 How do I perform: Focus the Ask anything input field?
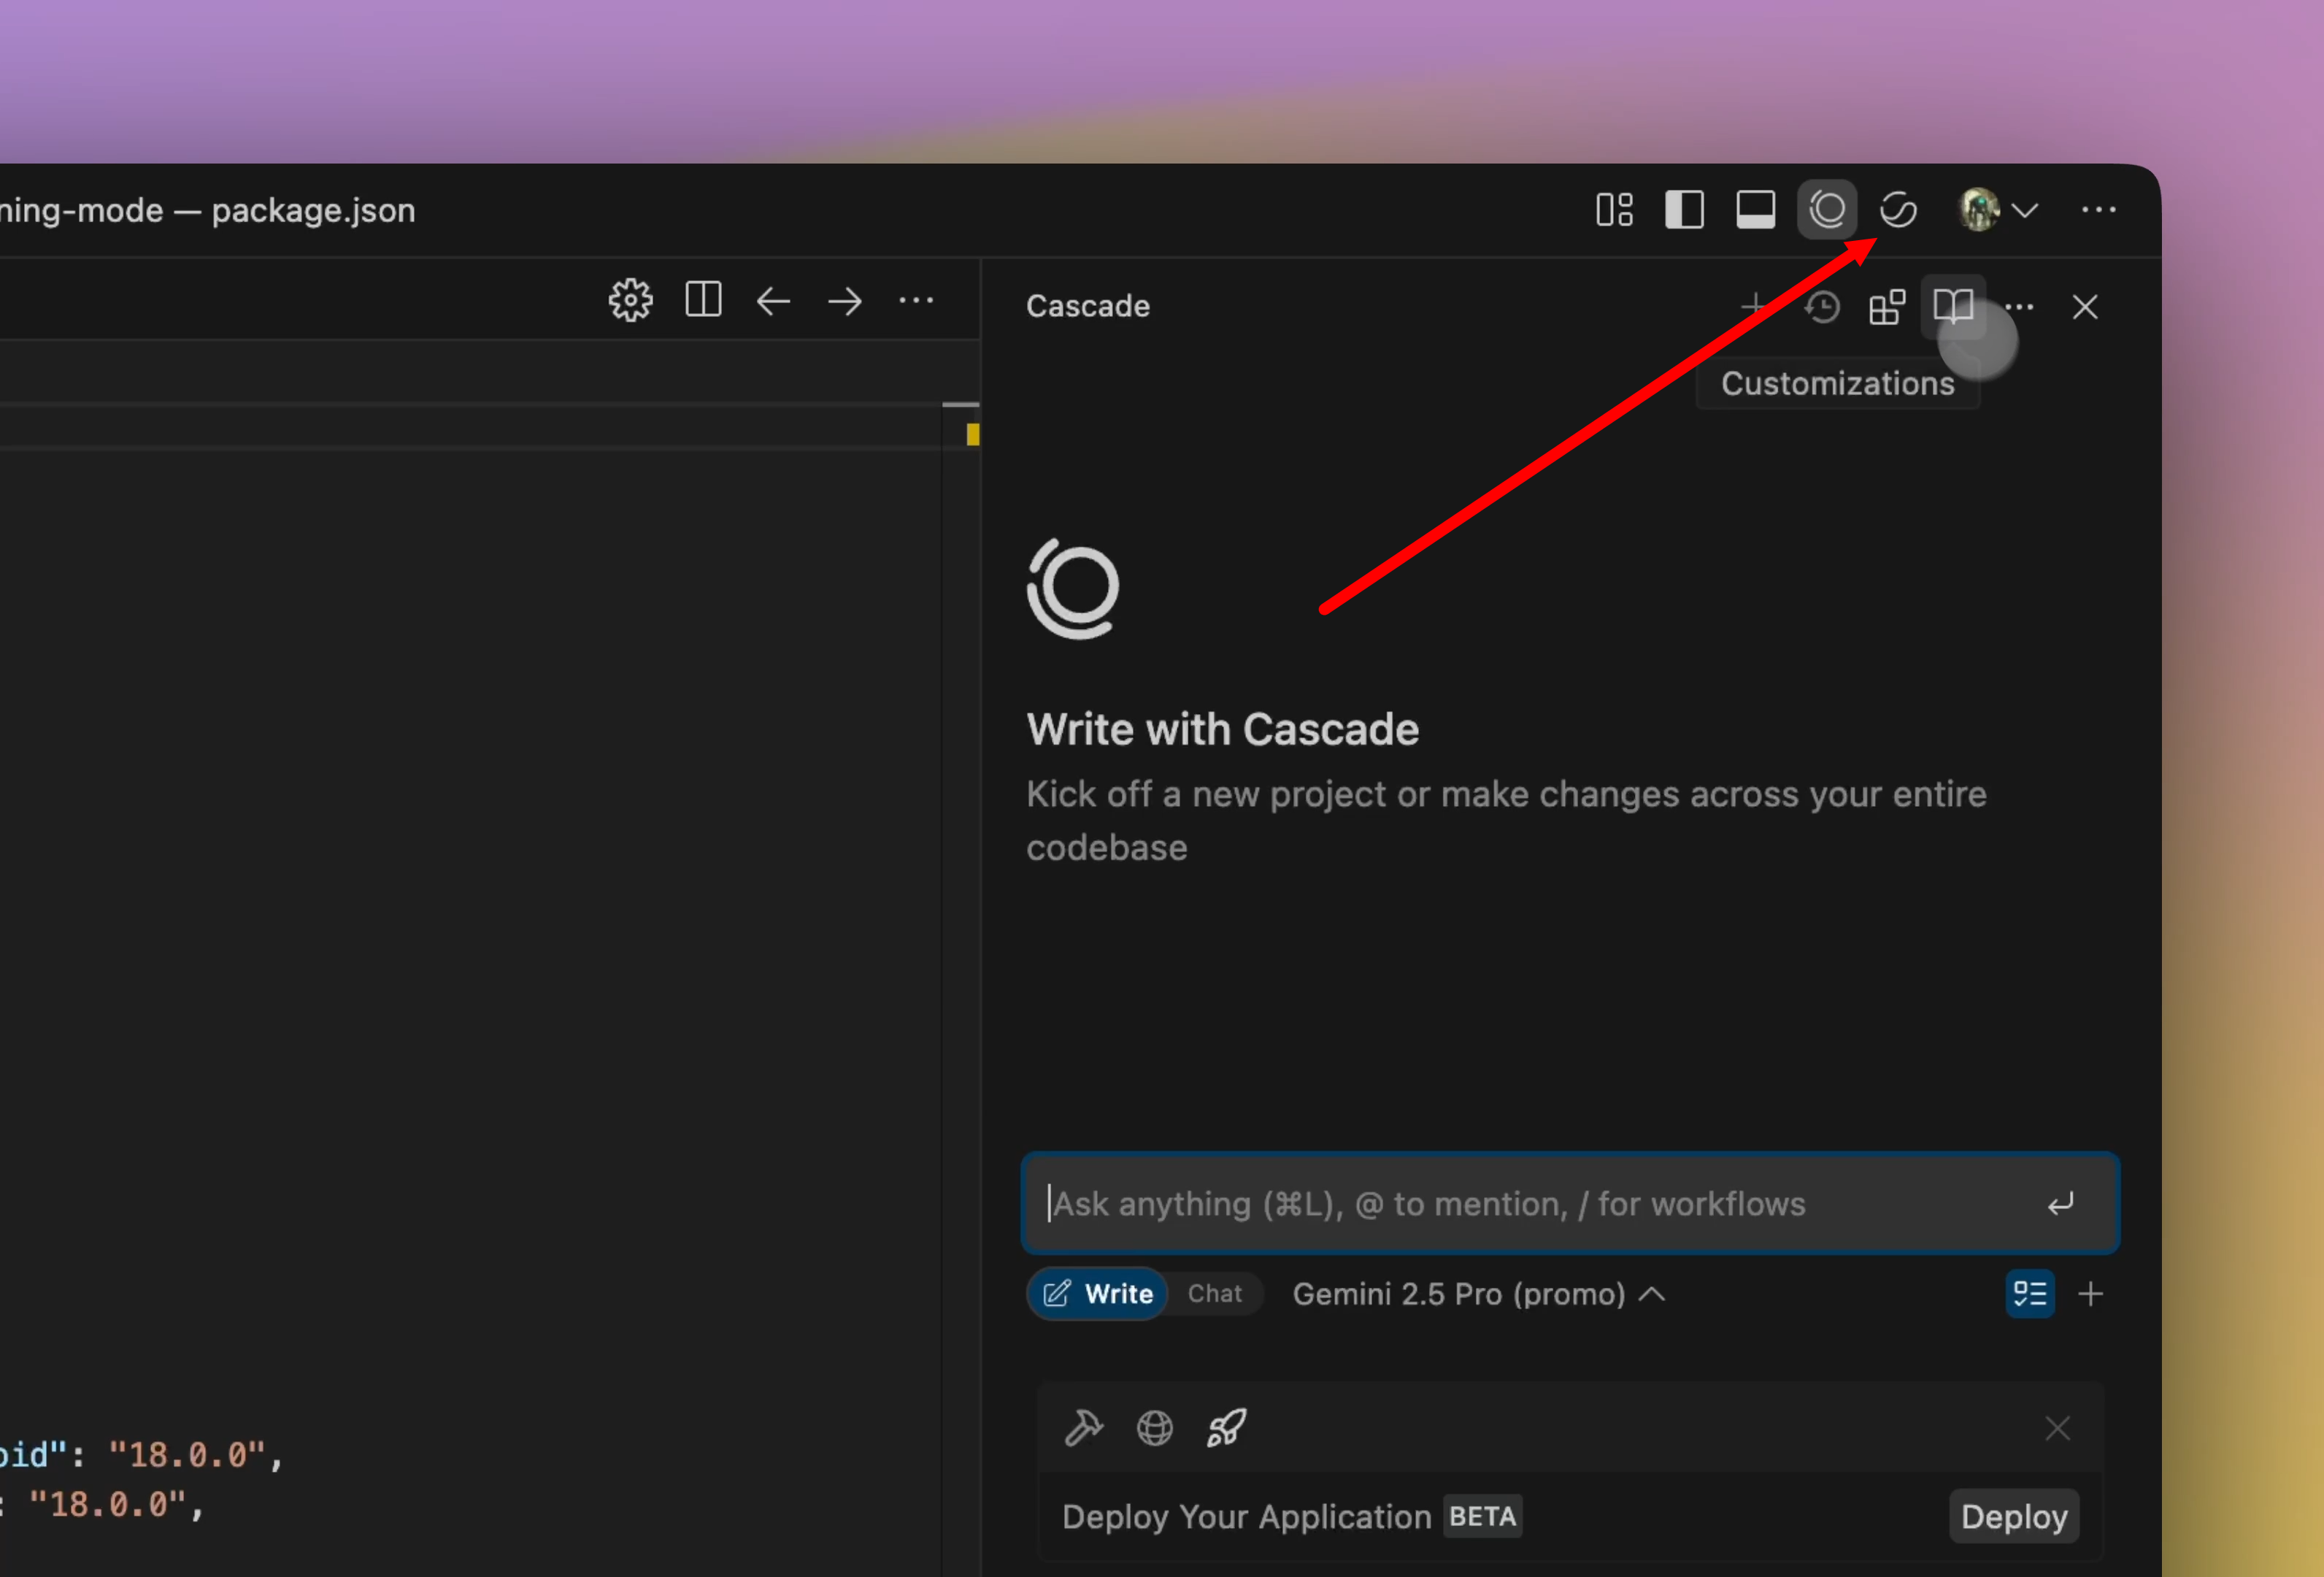point(1570,1203)
